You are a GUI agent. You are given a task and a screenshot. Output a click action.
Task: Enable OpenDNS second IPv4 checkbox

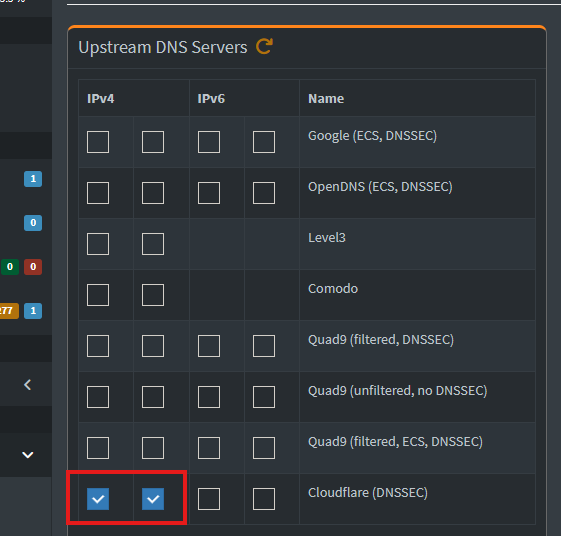[x=153, y=193]
